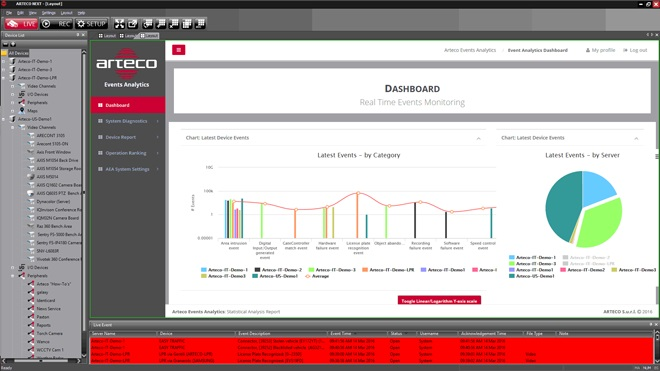
Task: Click the Arteco-US-Demo1 server icon
Action: 13,119
